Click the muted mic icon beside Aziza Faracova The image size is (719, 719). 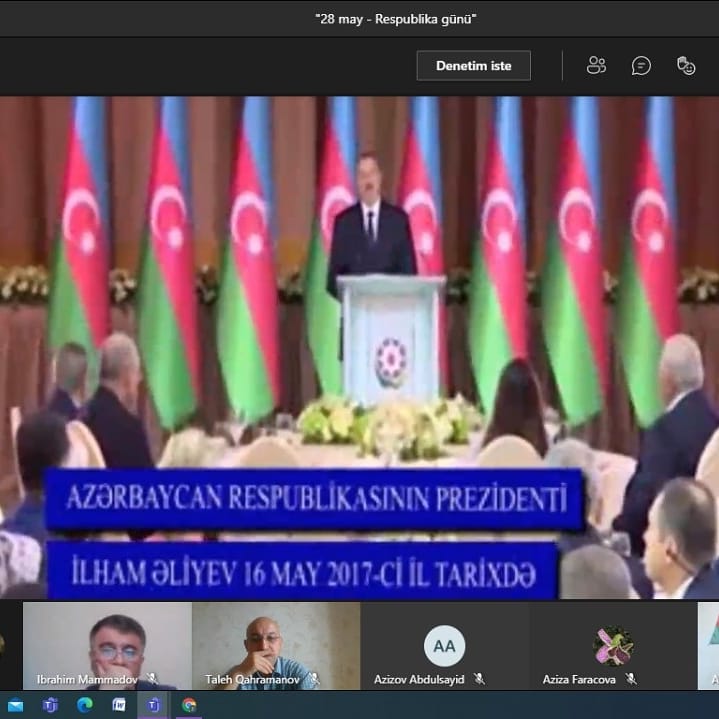[x=631, y=678]
